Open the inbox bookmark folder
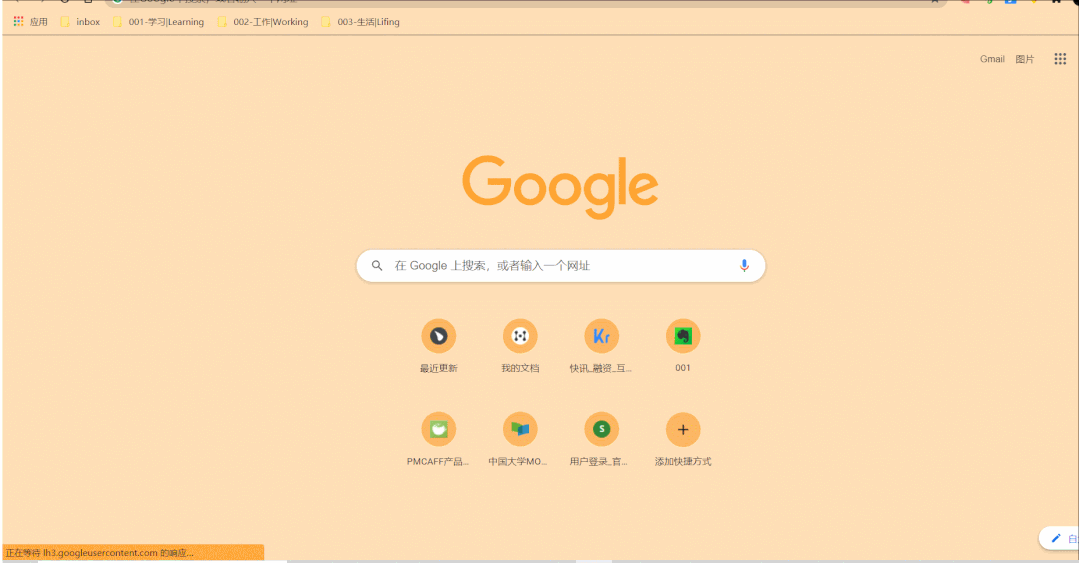Viewport: 1079px width, 563px height. 80,22
